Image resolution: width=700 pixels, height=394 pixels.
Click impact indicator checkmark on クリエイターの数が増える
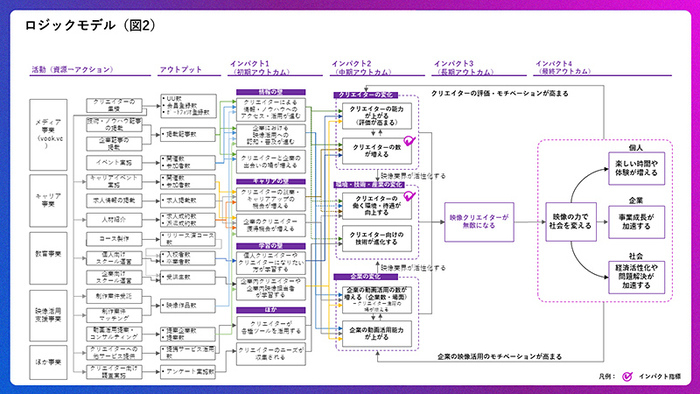(409, 141)
